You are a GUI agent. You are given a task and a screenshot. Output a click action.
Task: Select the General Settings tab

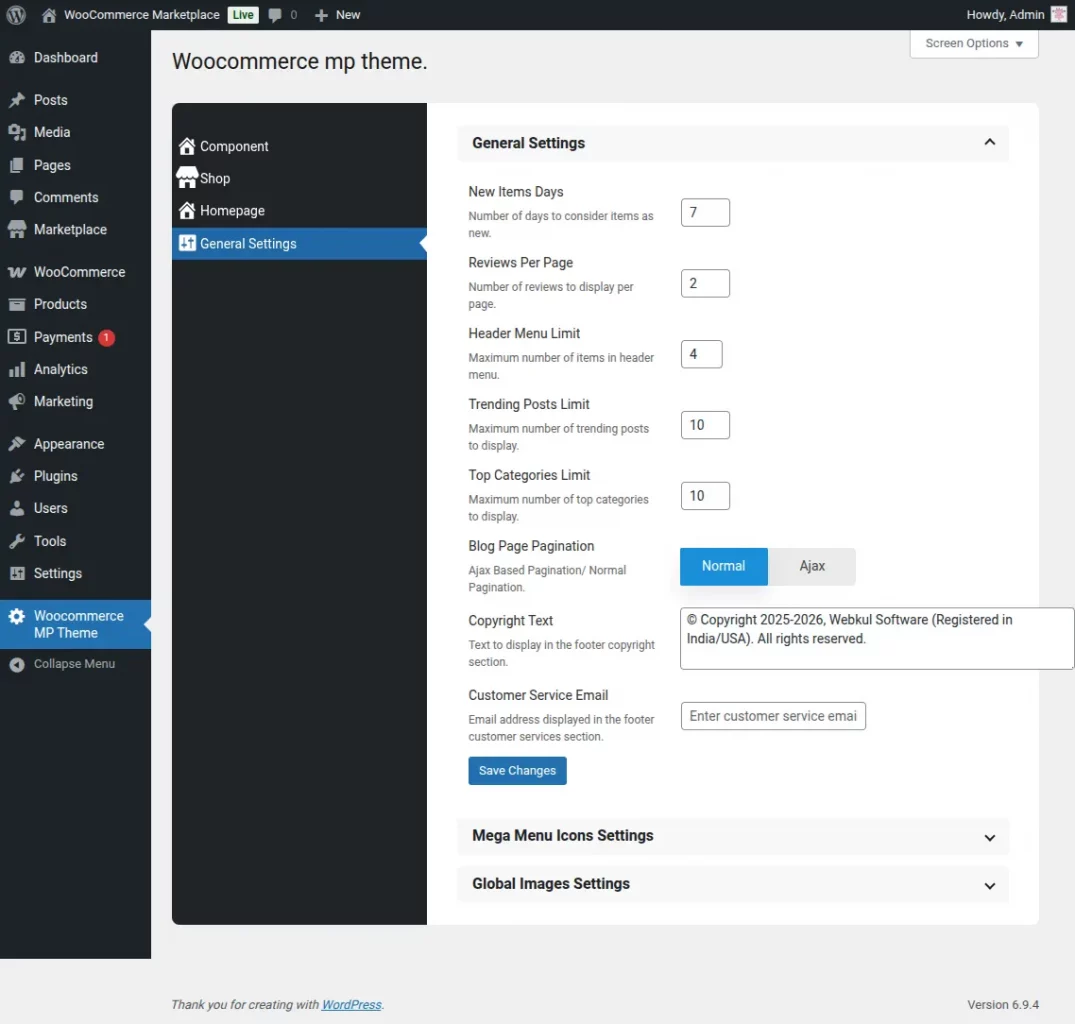point(299,243)
